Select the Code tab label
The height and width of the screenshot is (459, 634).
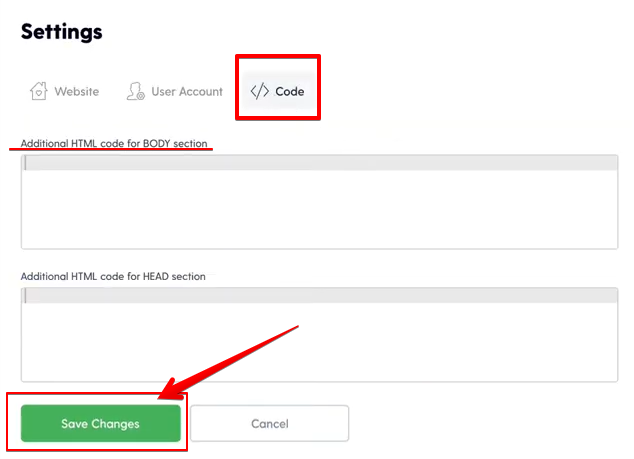290,91
